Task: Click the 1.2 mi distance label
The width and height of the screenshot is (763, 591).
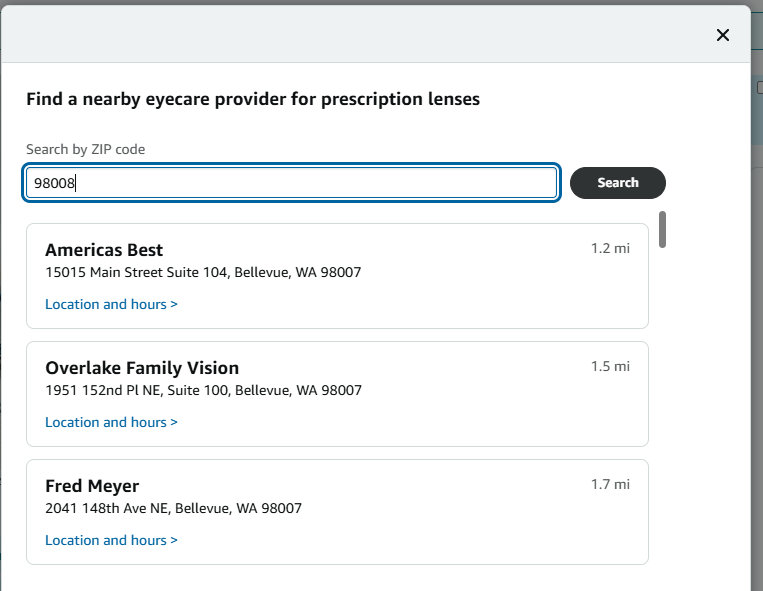Action: pyautogui.click(x=610, y=249)
